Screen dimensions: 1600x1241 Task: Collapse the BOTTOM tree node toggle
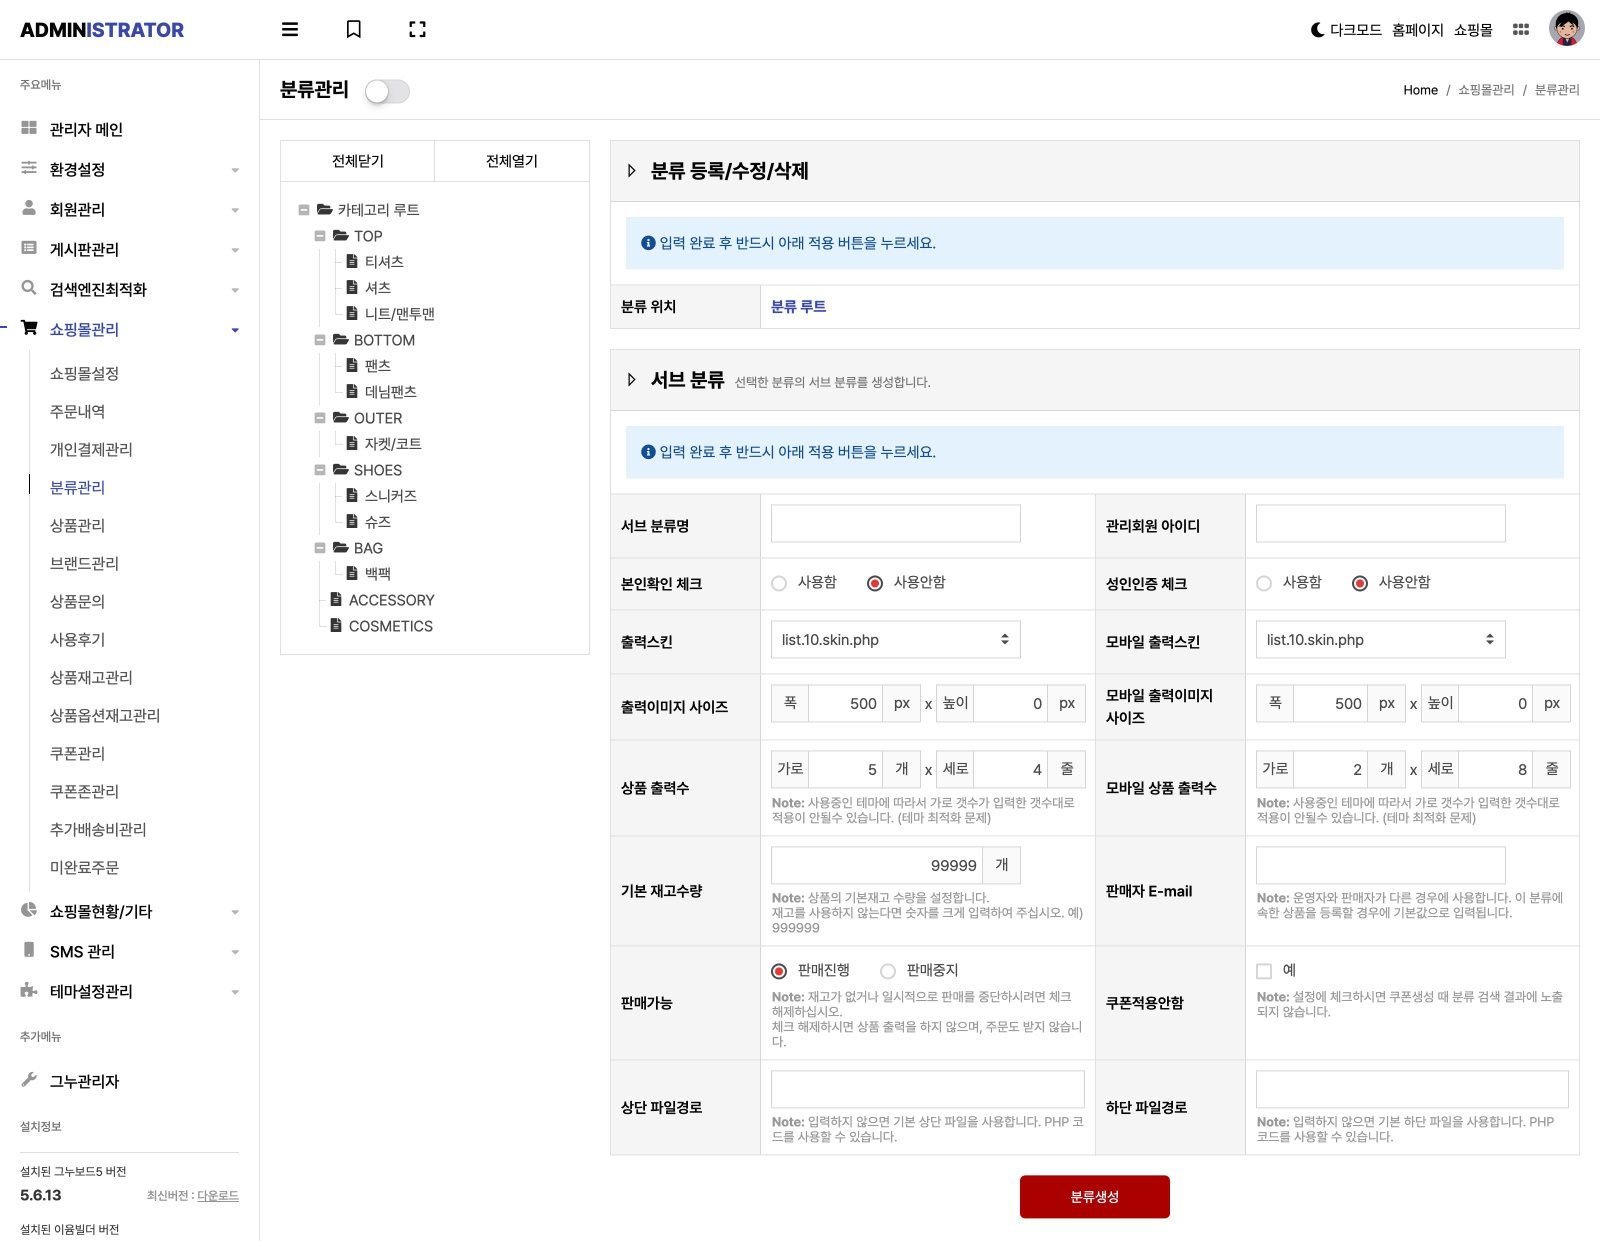(x=320, y=340)
